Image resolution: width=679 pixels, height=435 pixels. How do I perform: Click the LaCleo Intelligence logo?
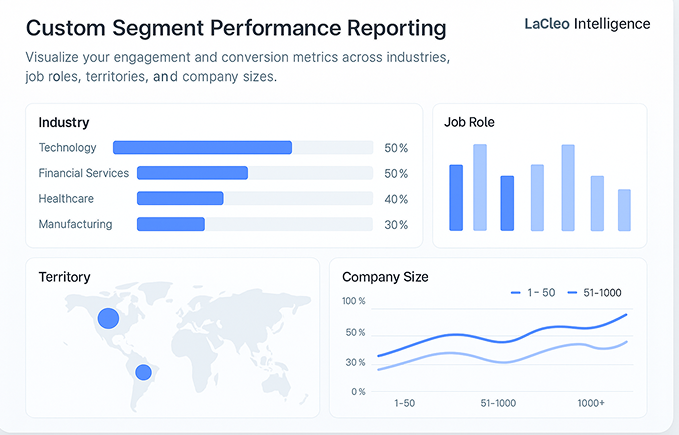tap(586, 23)
